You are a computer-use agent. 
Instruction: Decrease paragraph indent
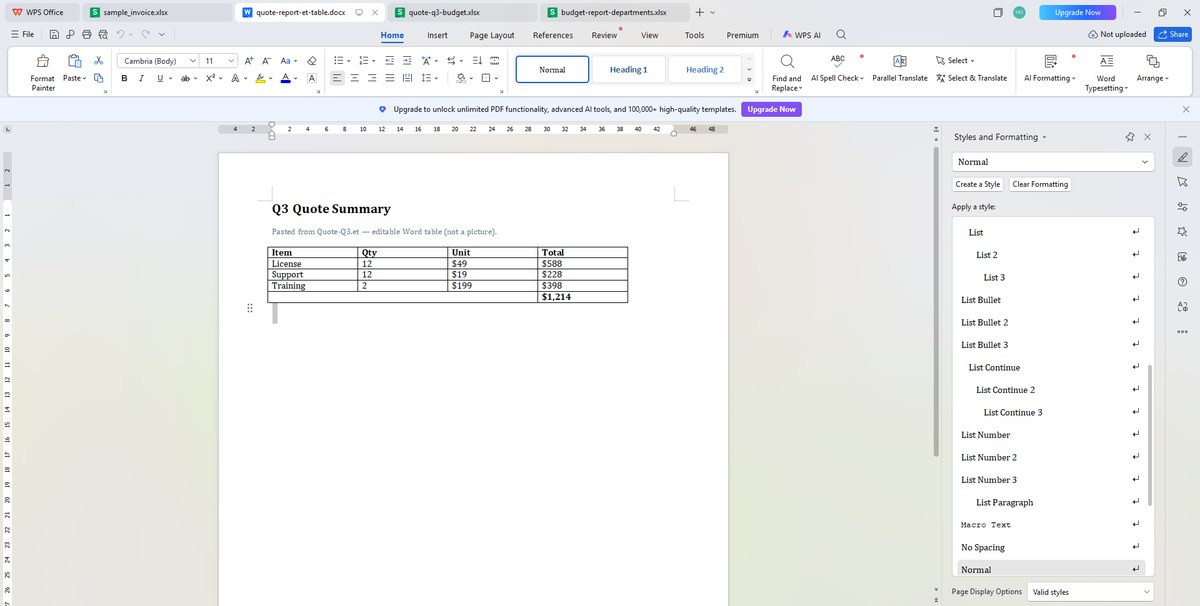(390, 60)
